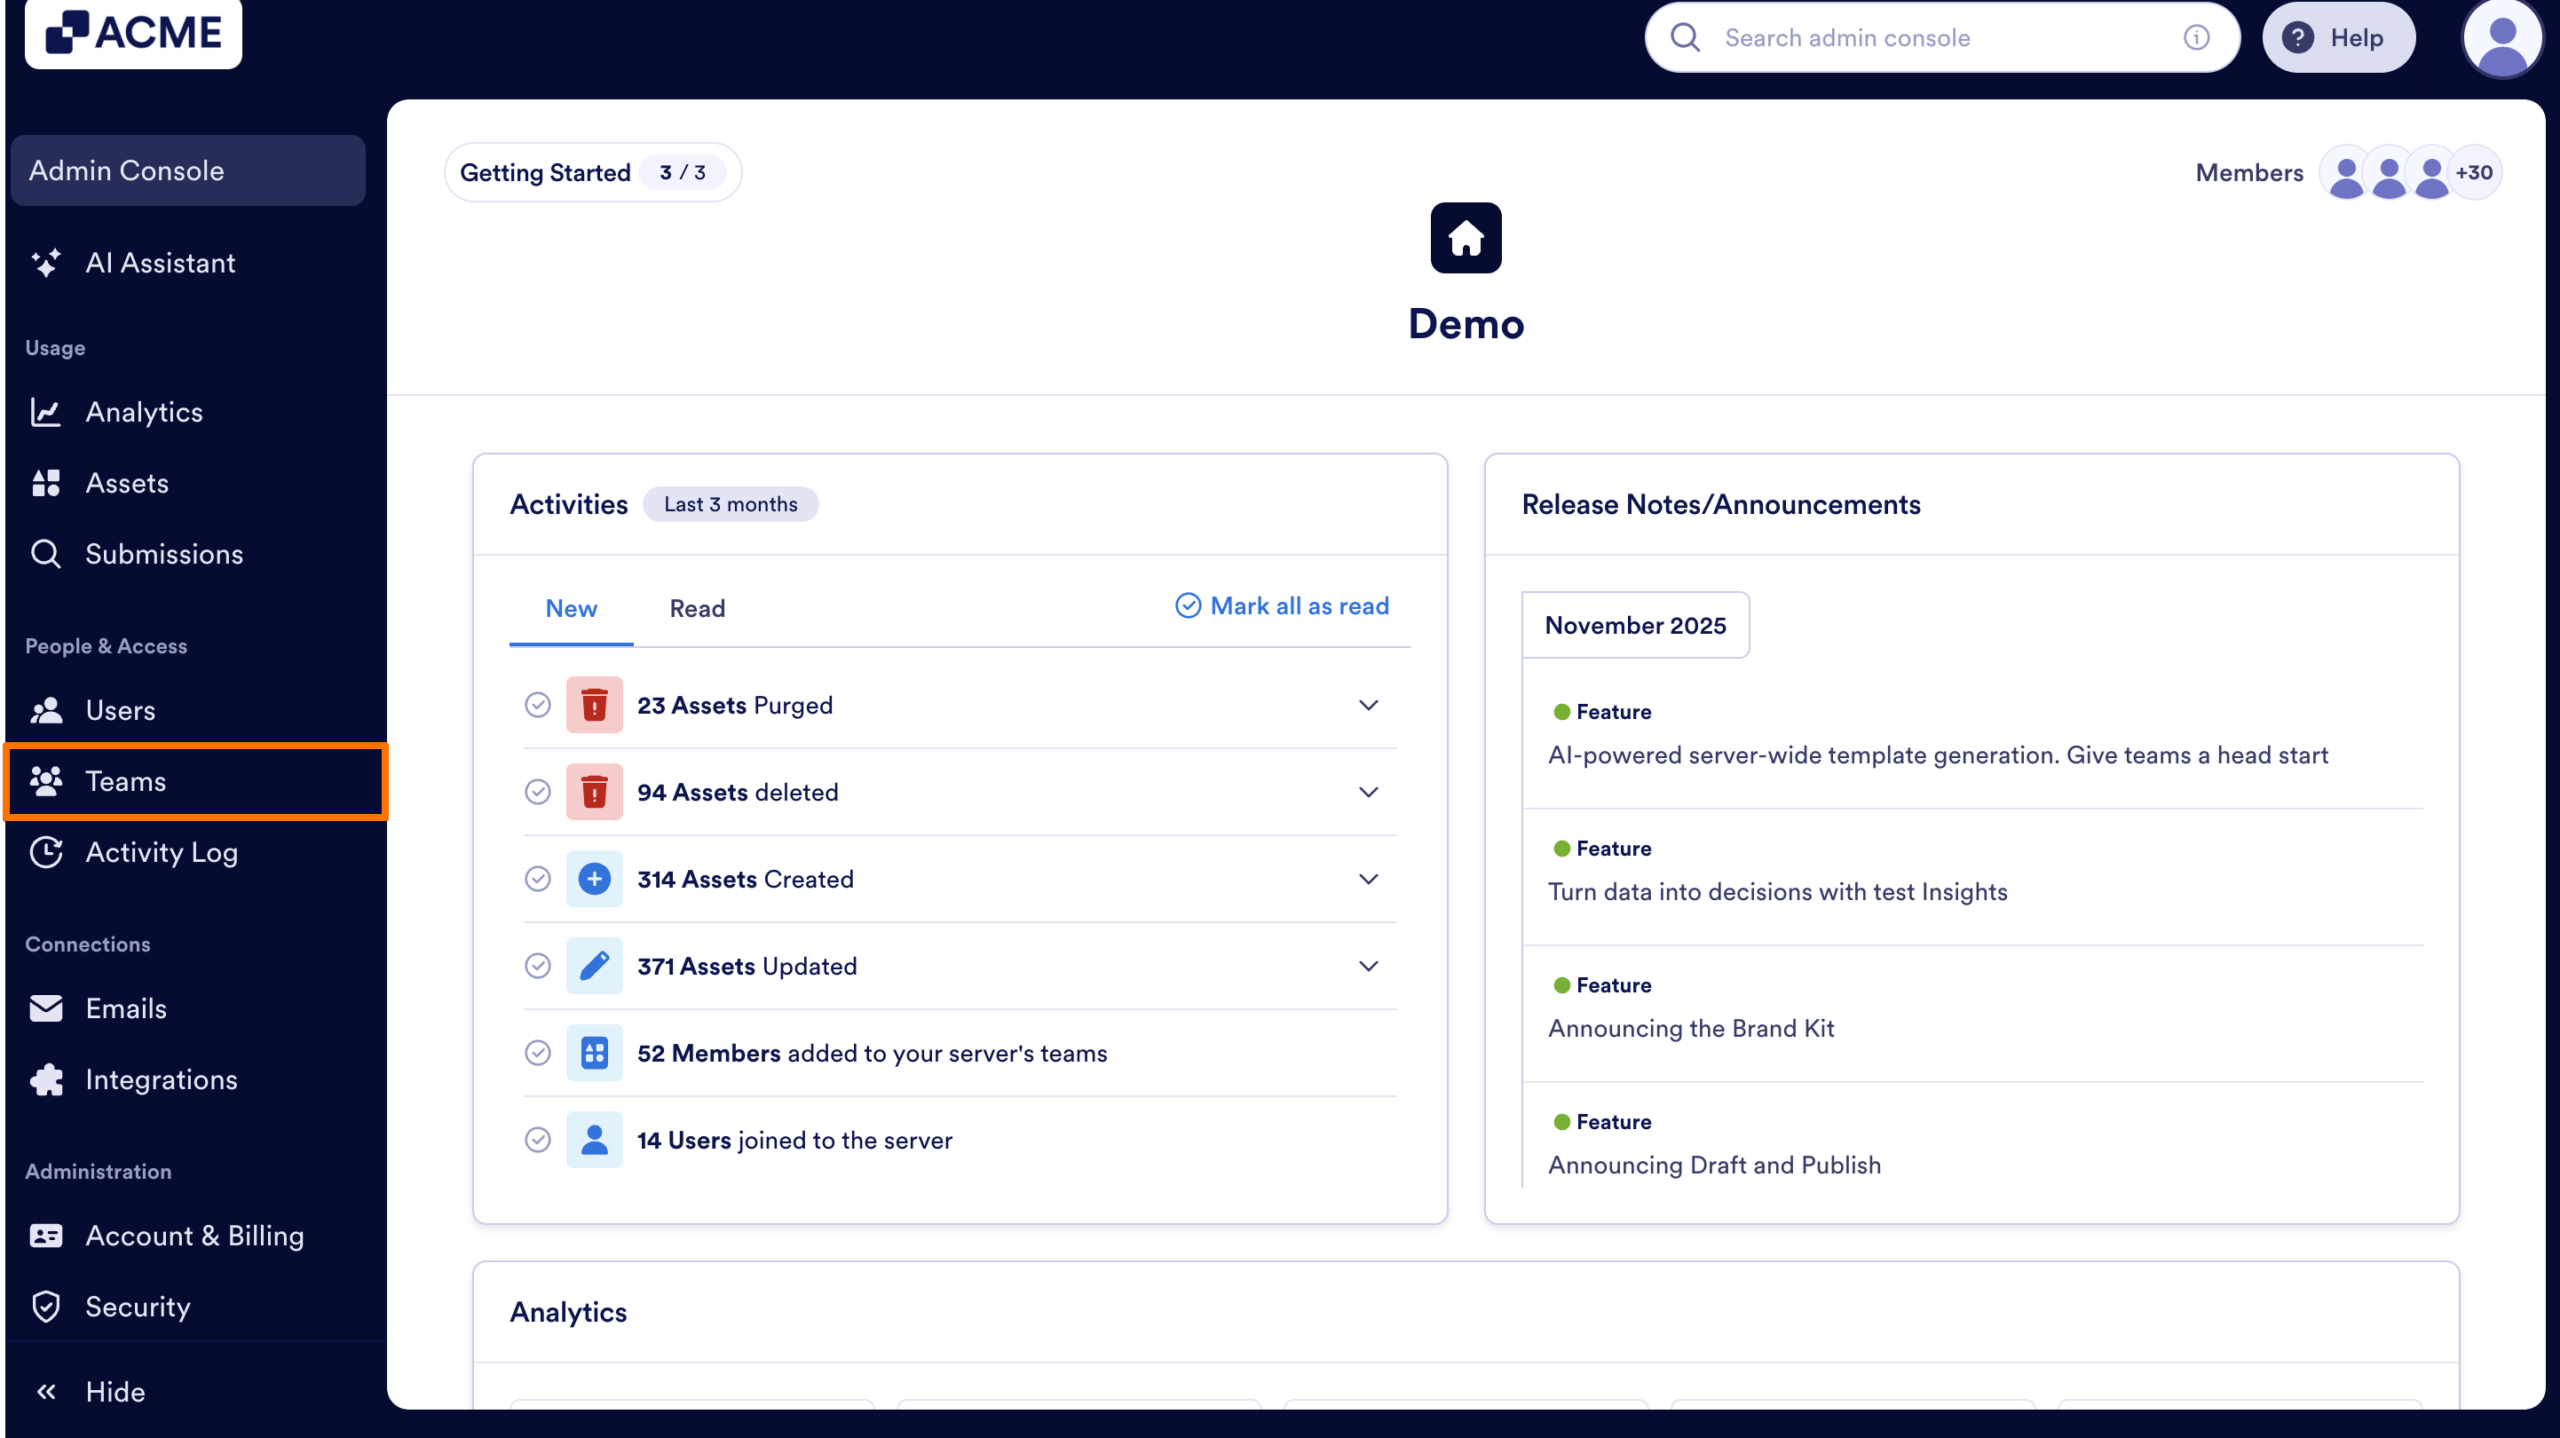2560x1438 pixels.
Task: Open the AI Assistant panel
Action: point(160,263)
